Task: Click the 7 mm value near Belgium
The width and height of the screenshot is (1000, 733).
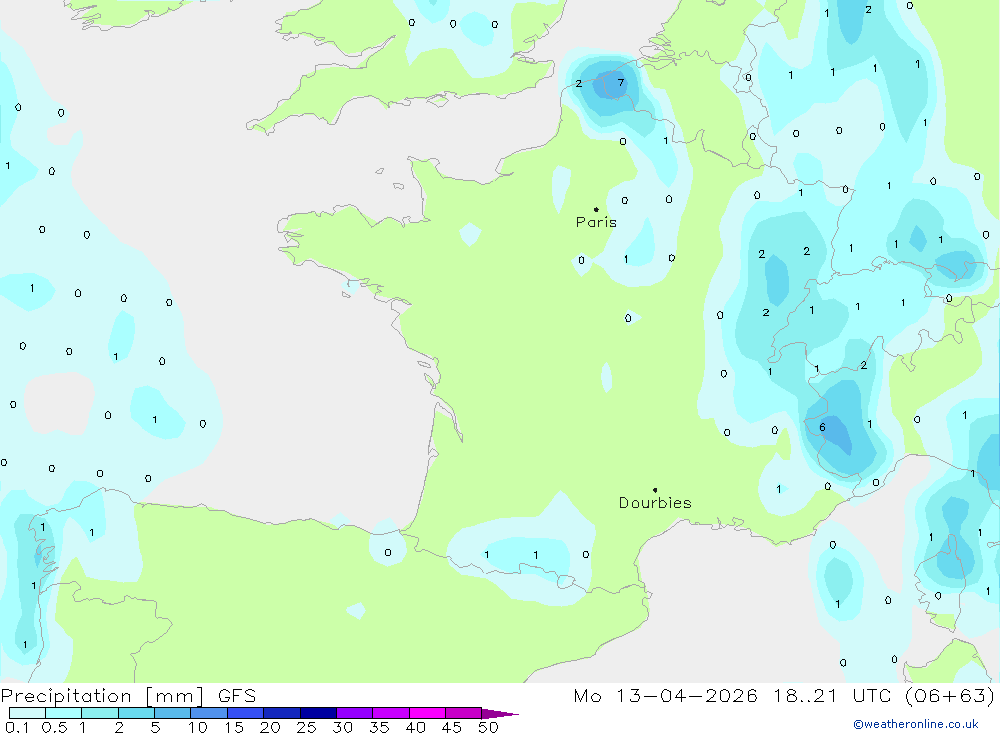Action: point(621,83)
